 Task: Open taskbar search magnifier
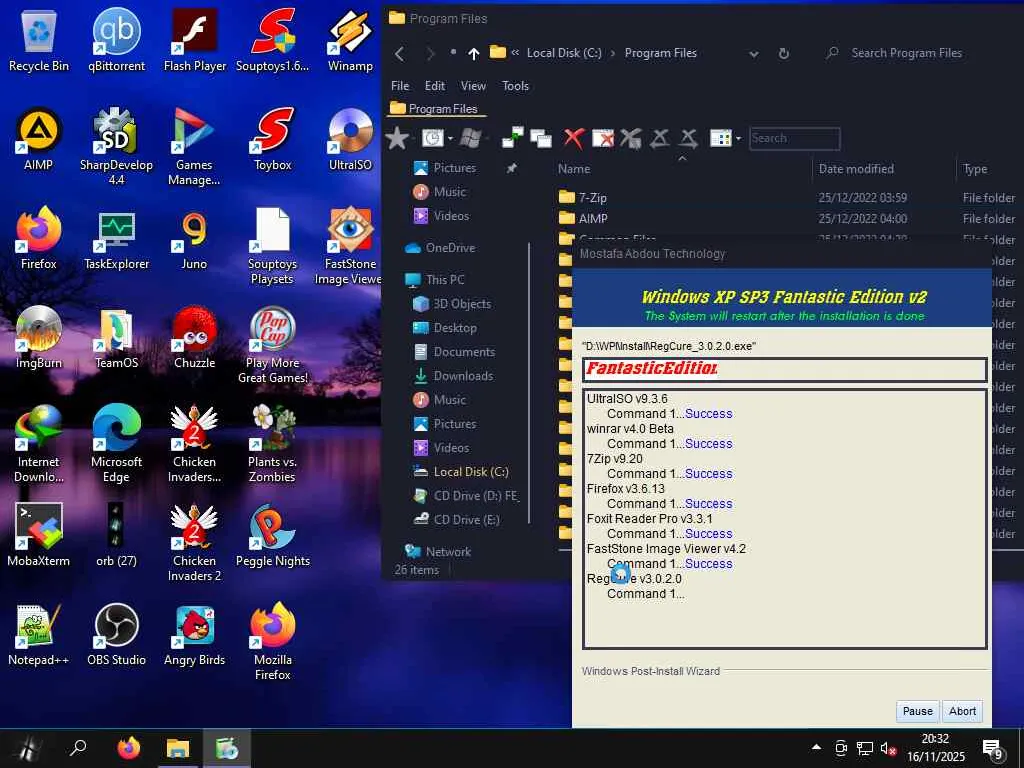(x=78, y=748)
